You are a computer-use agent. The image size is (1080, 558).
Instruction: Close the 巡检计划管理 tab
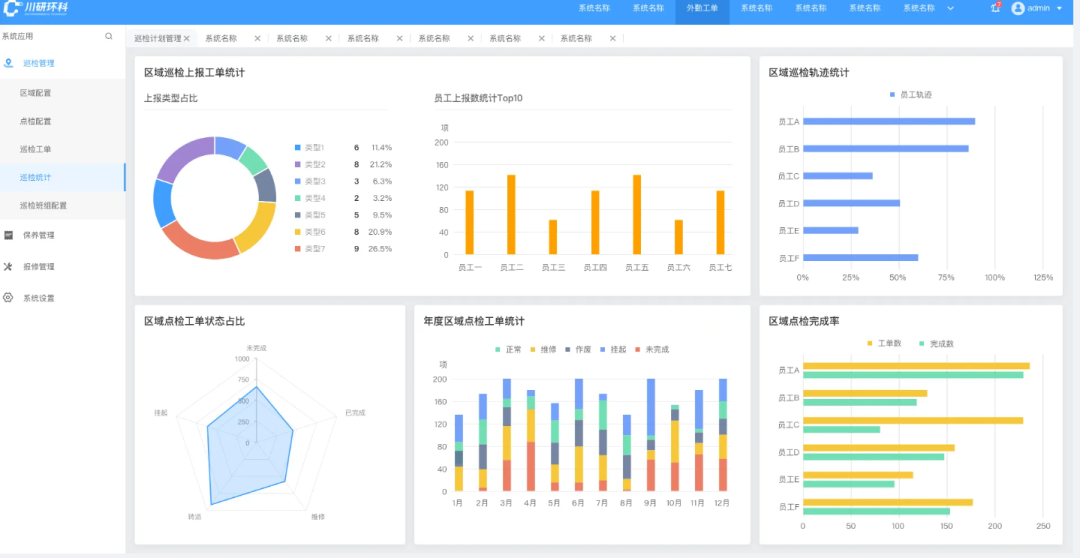(x=187, y=38)
